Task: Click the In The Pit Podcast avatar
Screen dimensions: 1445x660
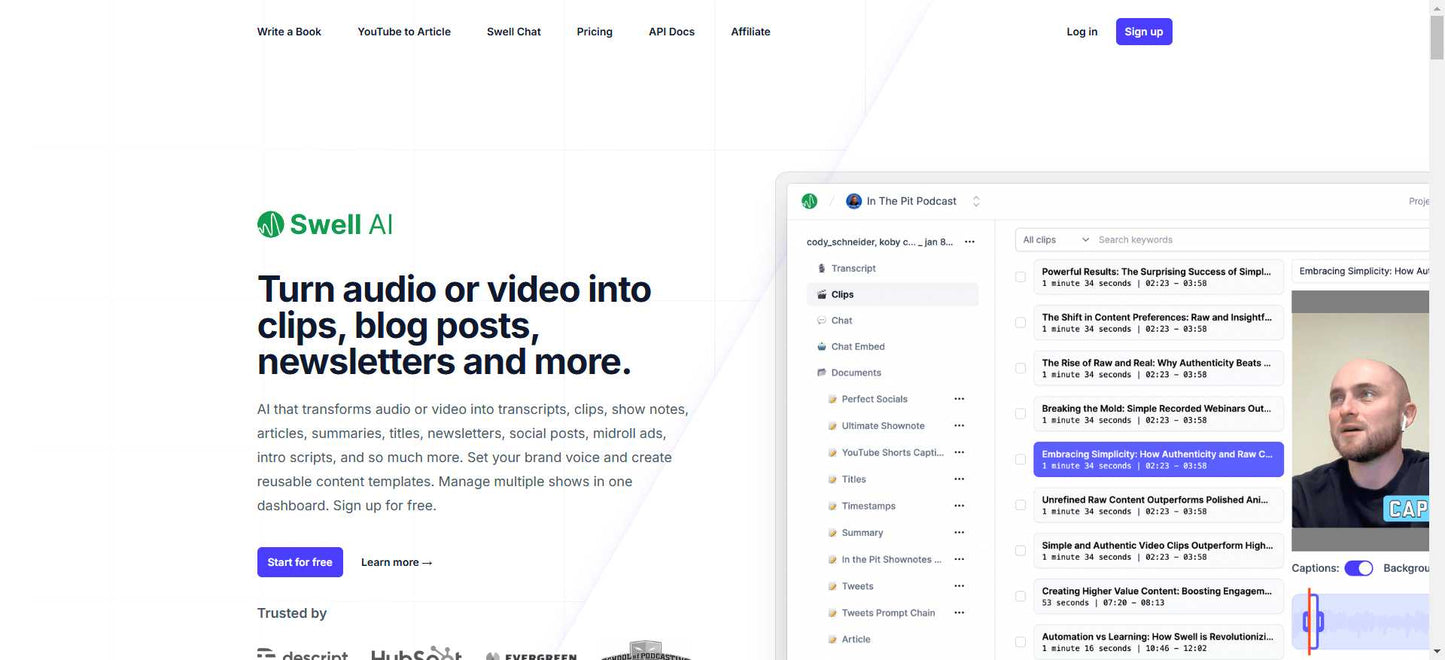Action: point(854,201)
